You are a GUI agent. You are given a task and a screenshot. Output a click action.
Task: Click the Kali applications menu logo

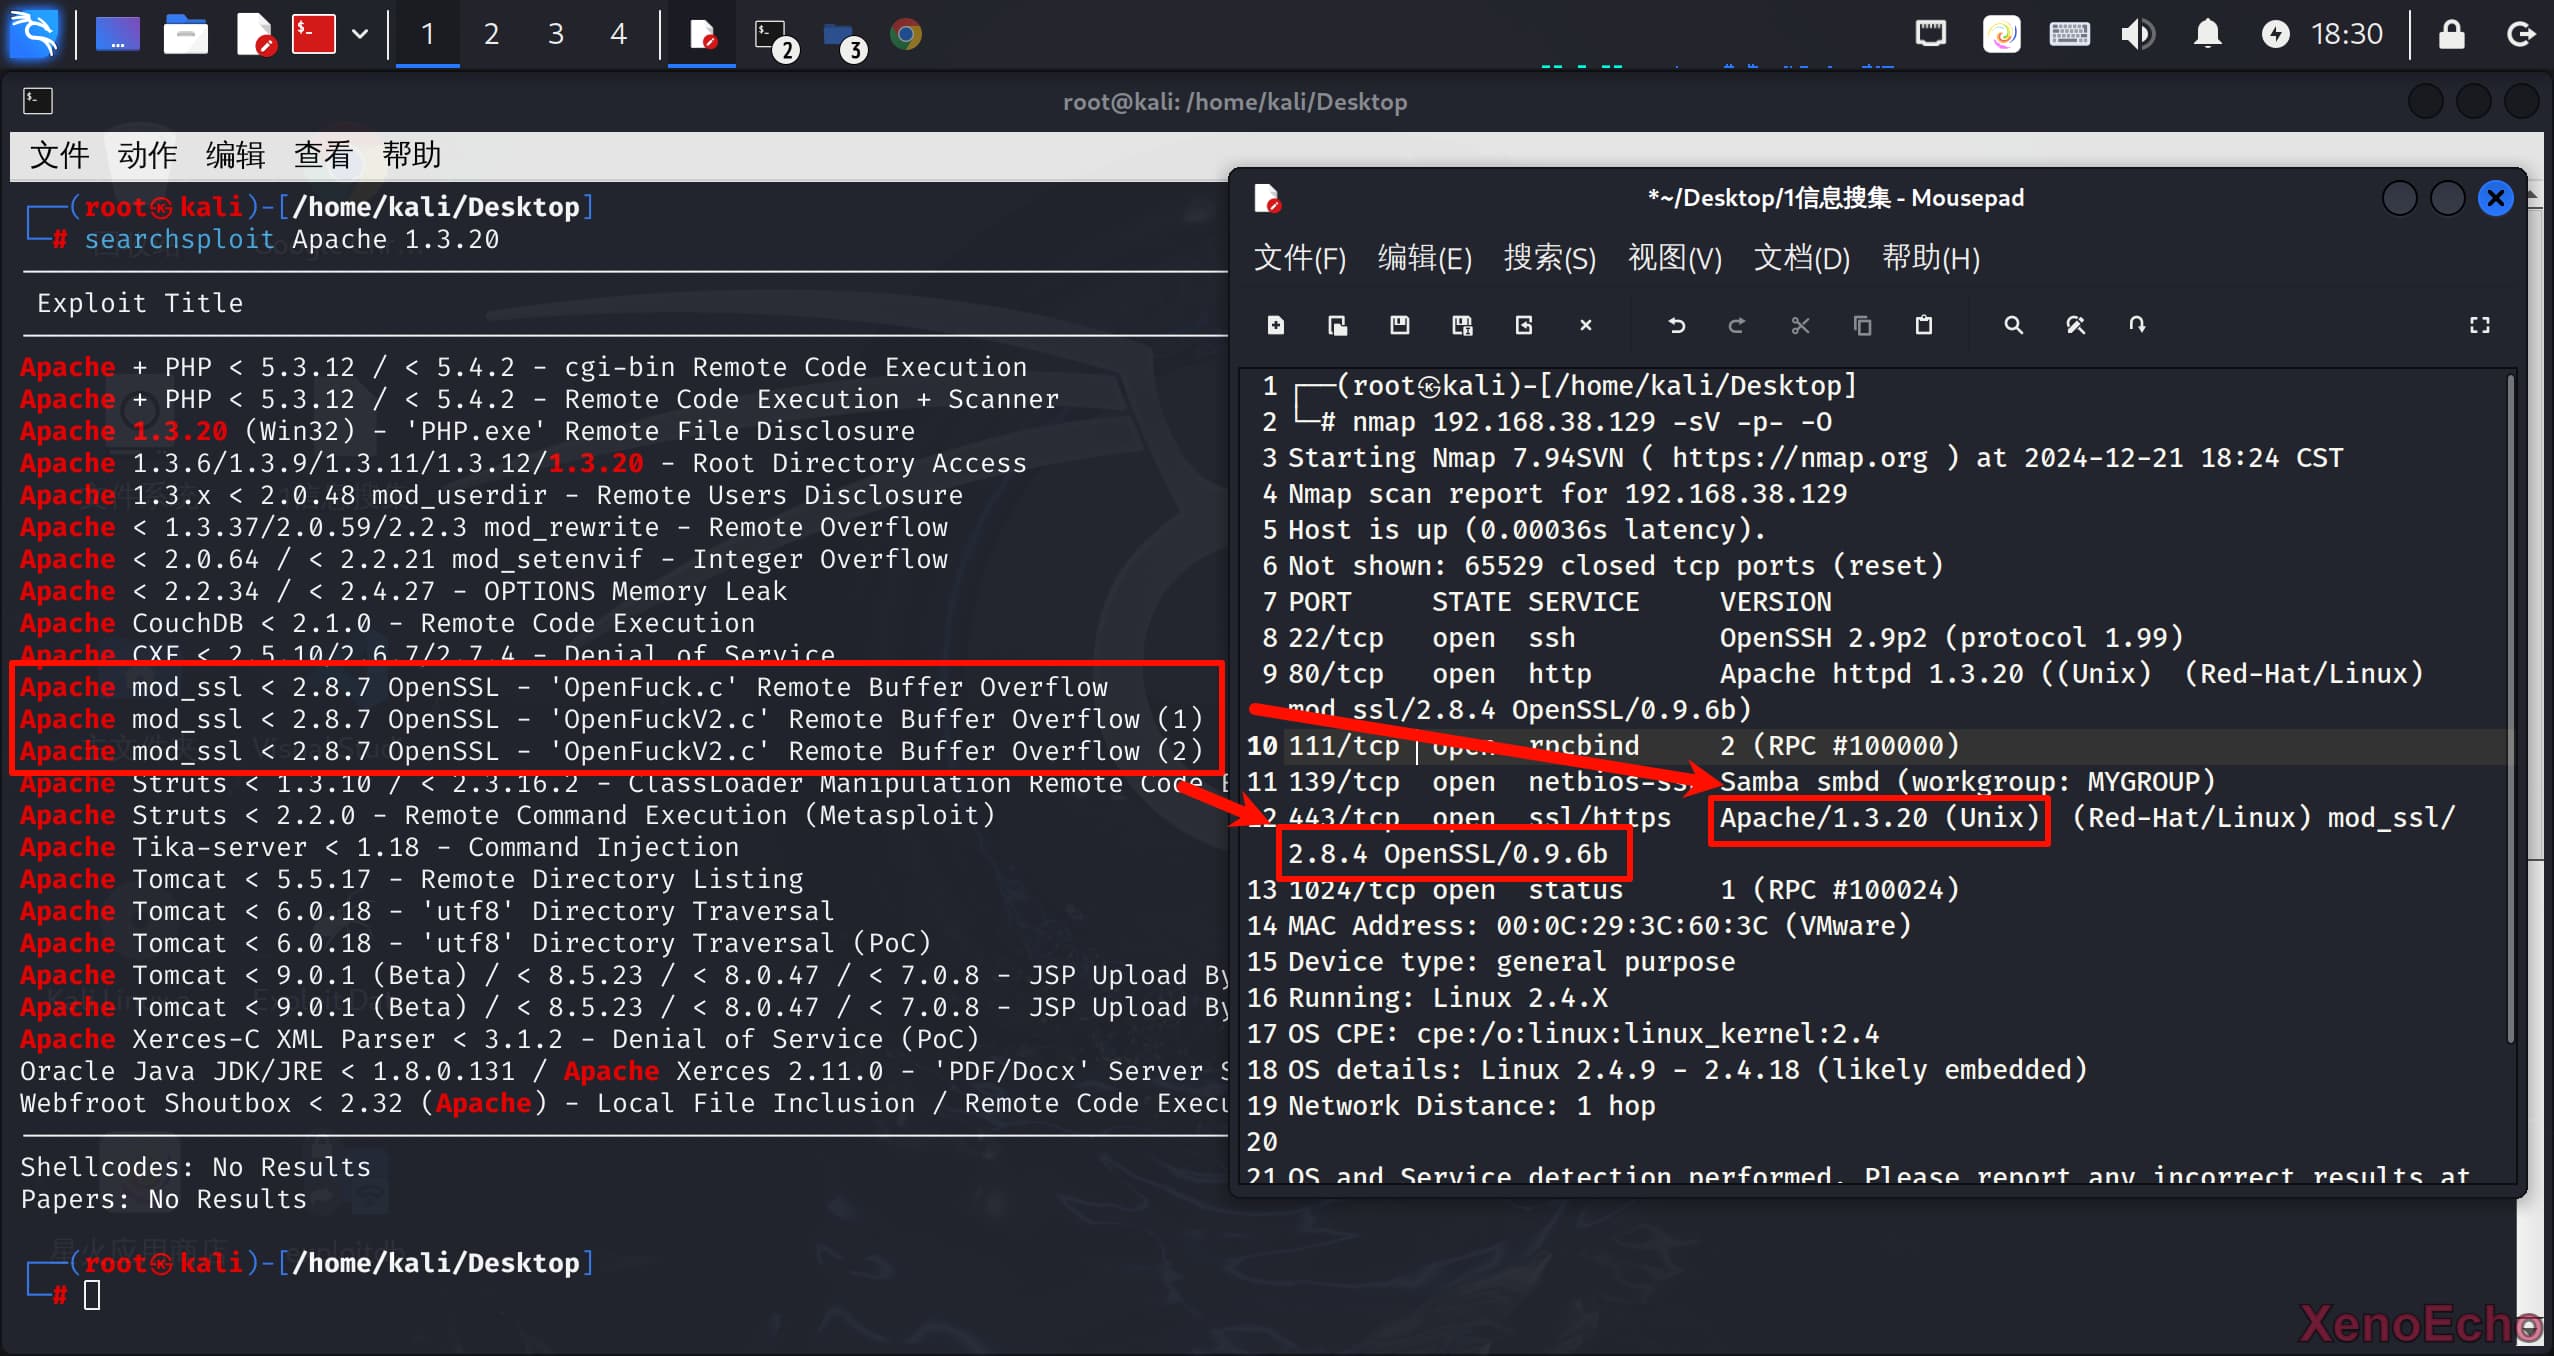pyautogui.click(x=34, y=35)
